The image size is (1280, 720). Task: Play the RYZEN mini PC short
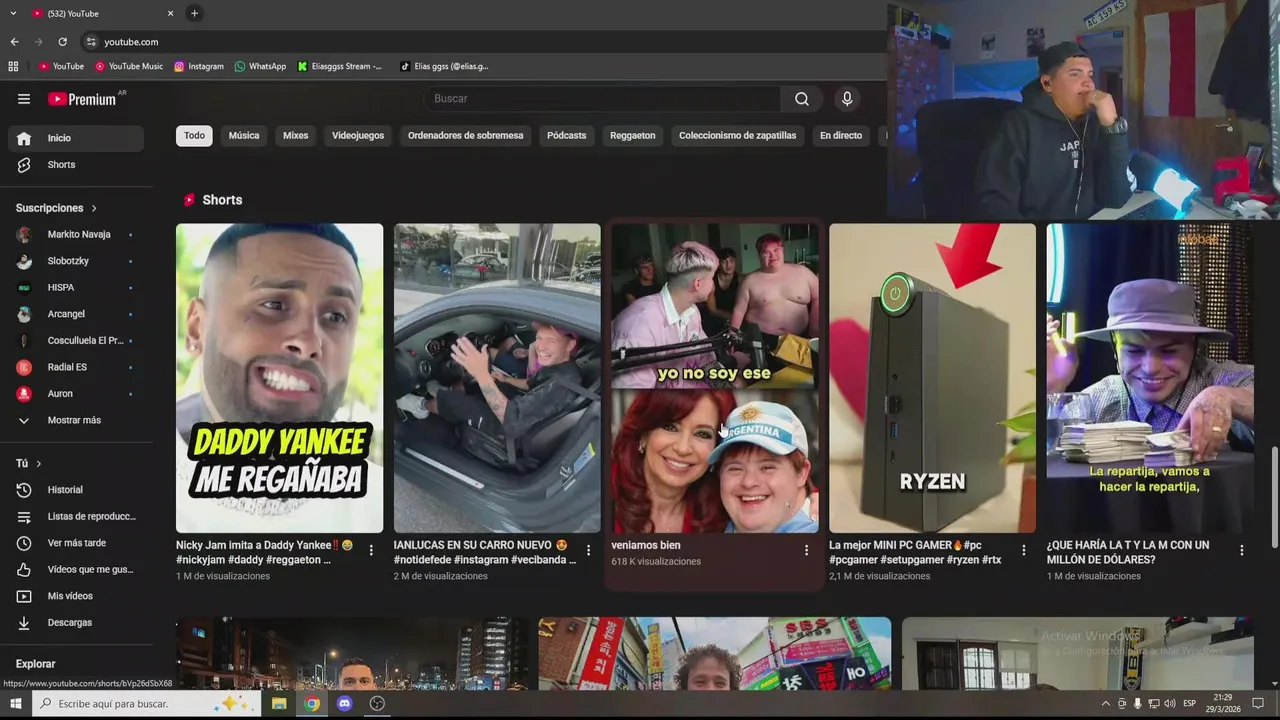click(x=932, y=378)
